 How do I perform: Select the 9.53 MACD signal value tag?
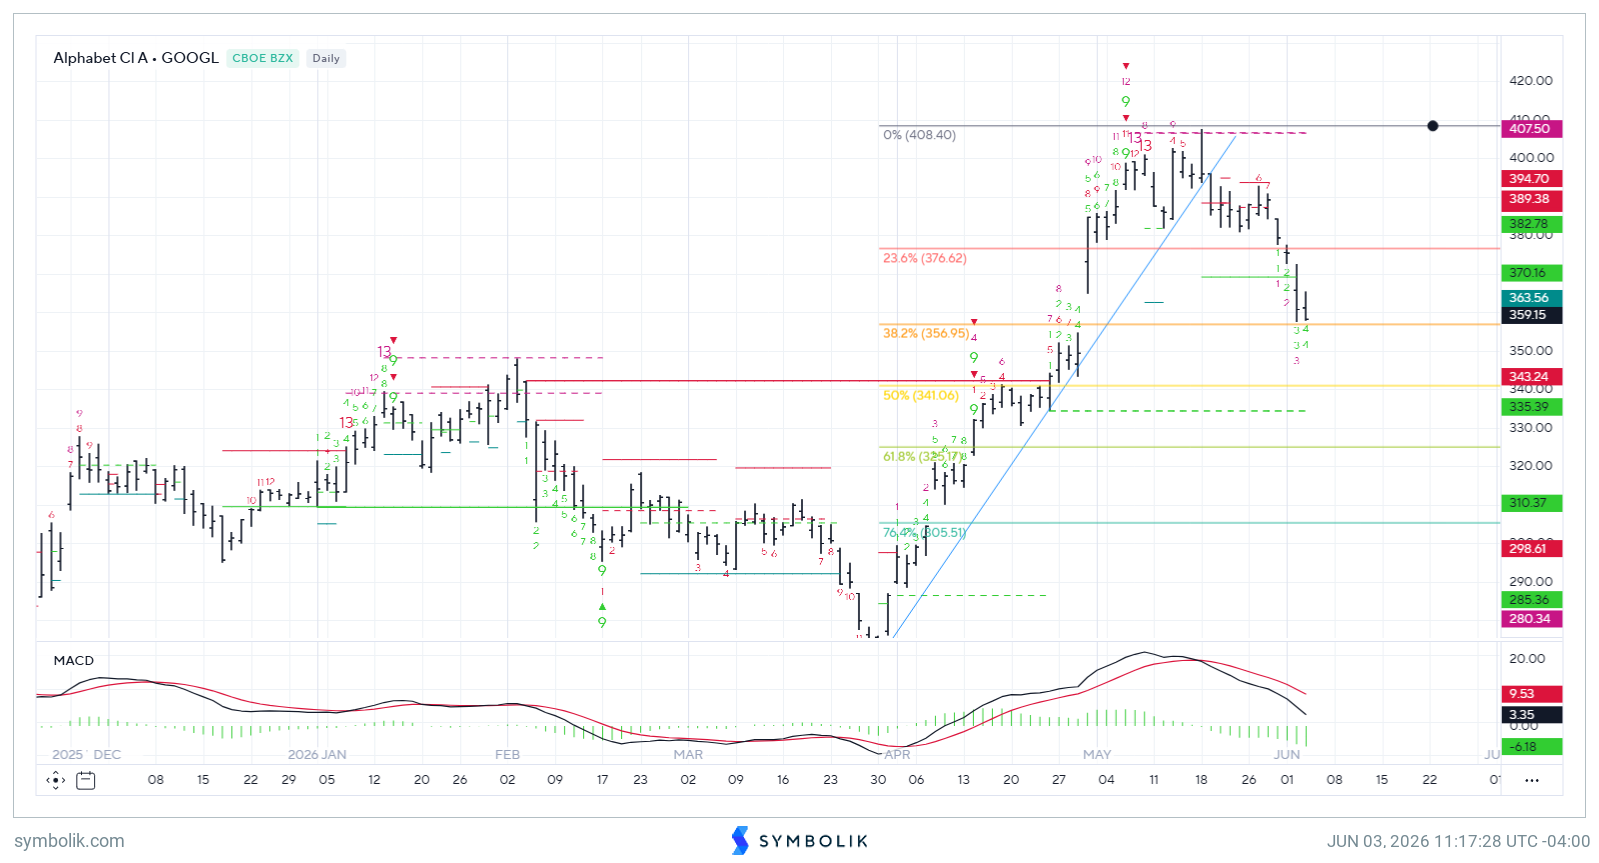coord(1531,694)
